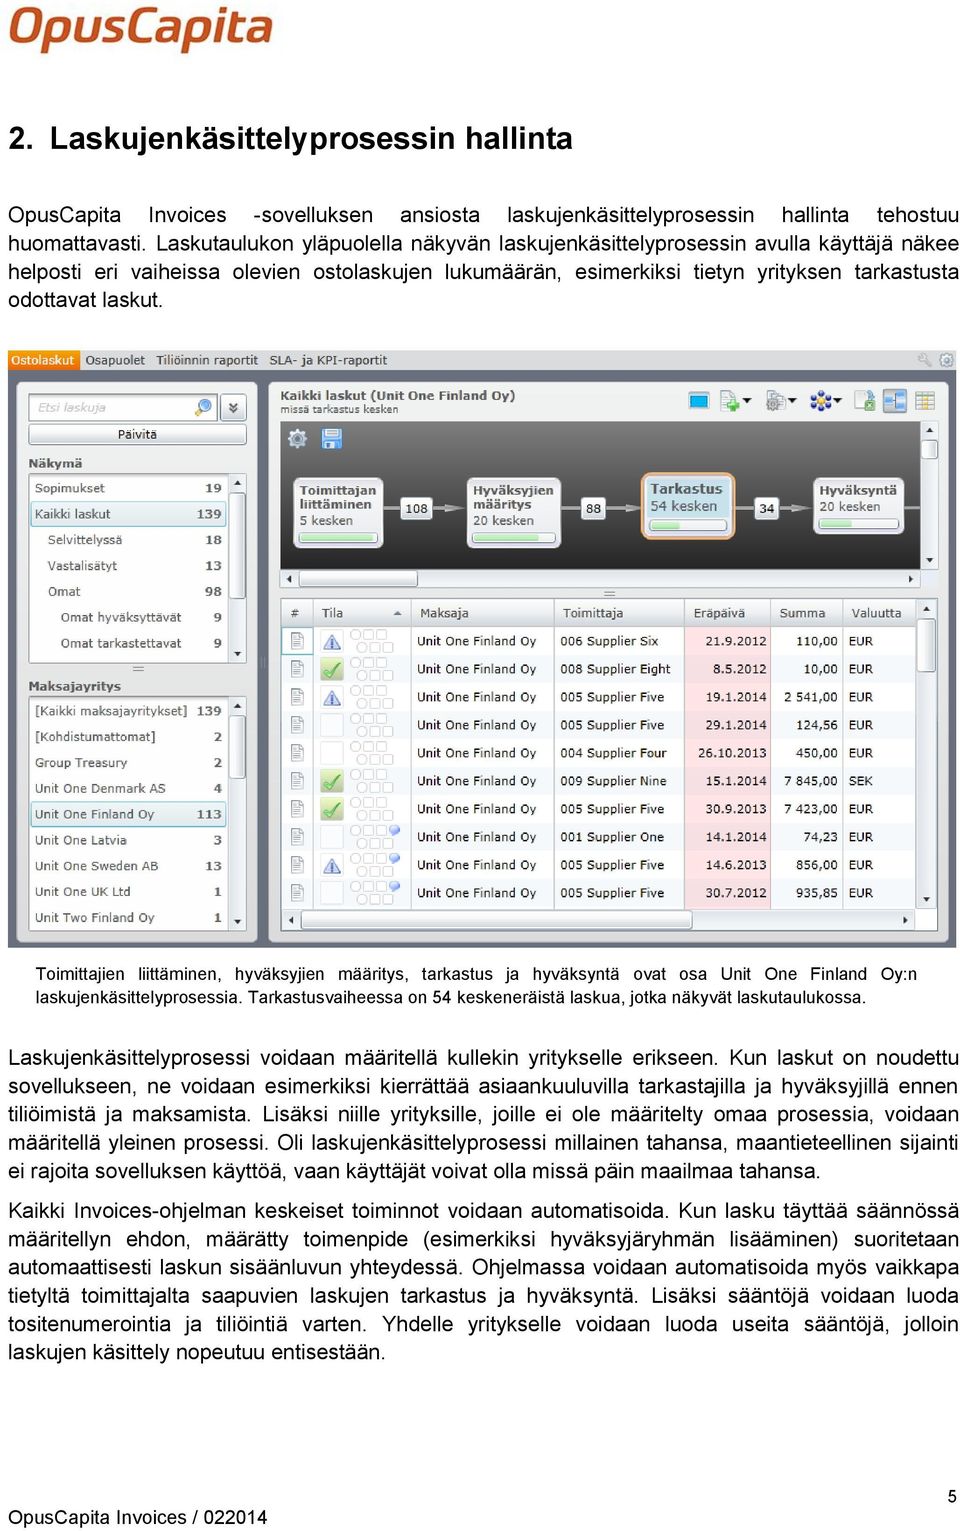960x1531 pixels.
Task: Click comment bubble on the 30.7.2012 row
Action: click(394, 887)
